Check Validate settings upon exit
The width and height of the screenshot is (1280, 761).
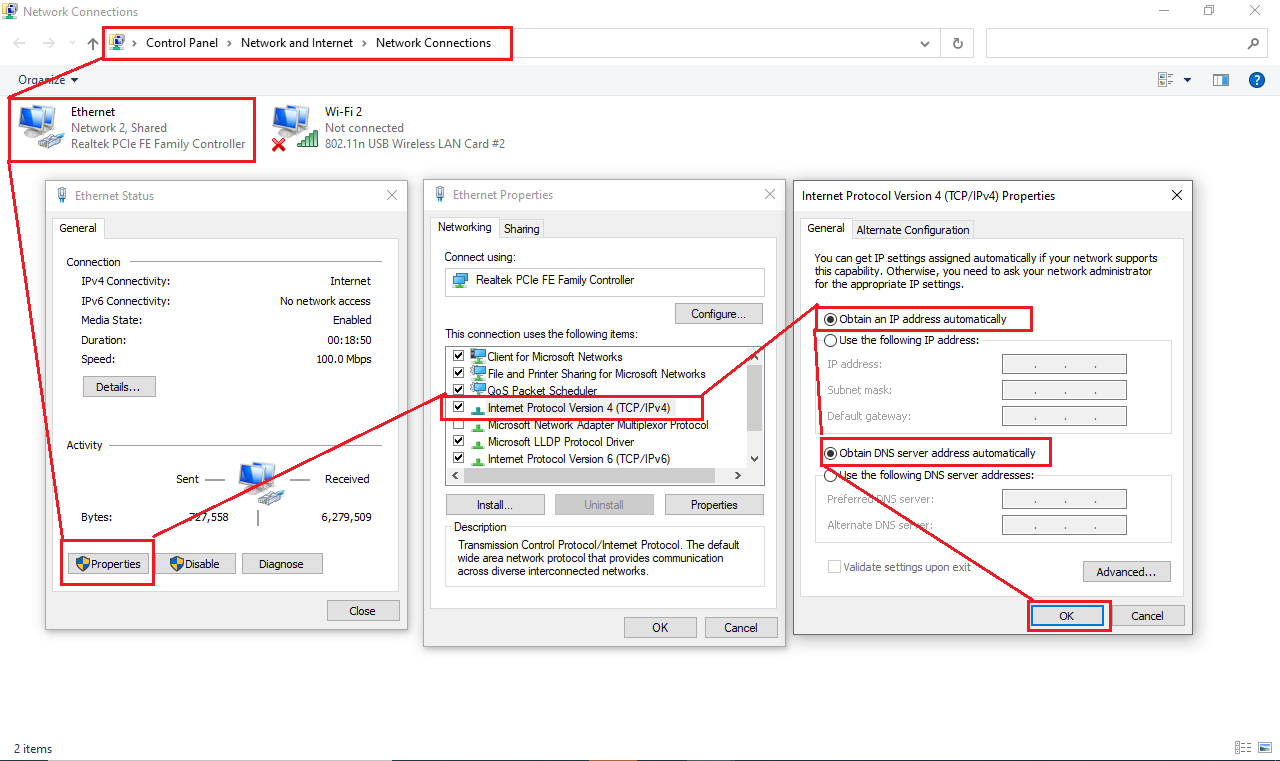tap(834, 567)
